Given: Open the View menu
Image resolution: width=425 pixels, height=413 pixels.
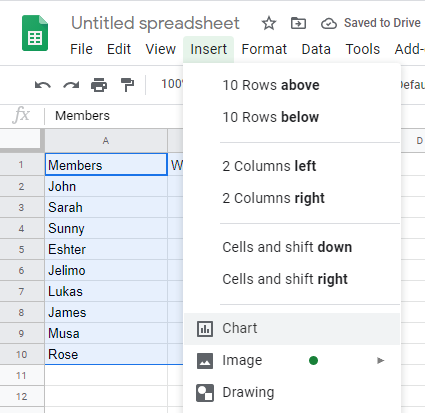Looking at the screenshot, I should pos(160,49).
